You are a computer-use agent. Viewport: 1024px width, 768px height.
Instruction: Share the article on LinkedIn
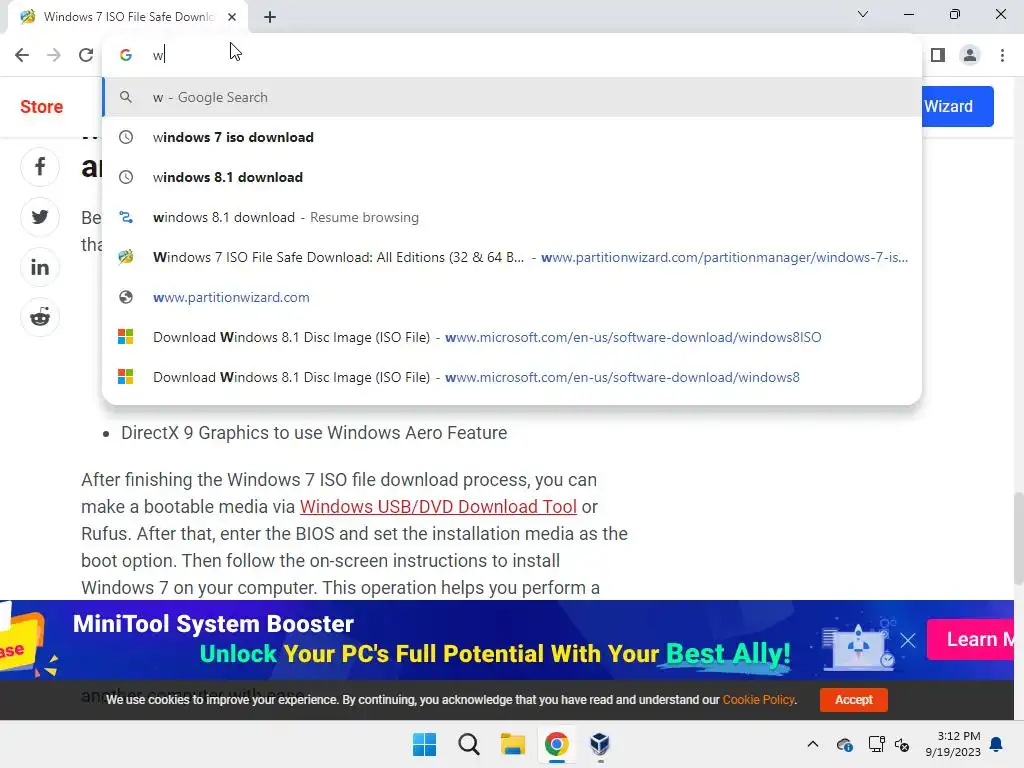pyautogui.click(x=40, y=267)
